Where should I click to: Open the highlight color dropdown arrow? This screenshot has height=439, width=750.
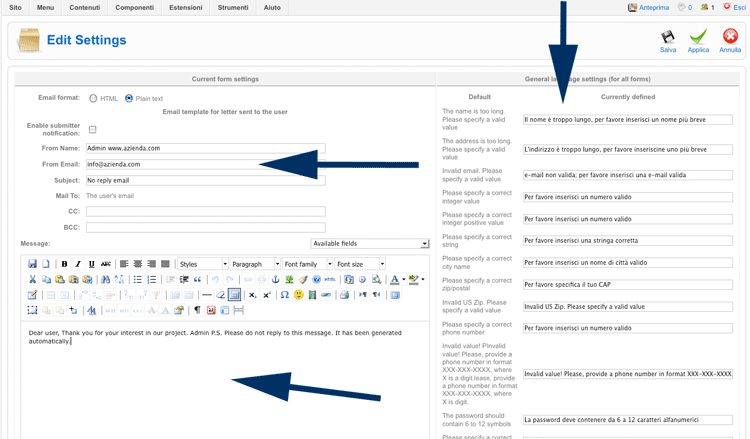(423, 279)
